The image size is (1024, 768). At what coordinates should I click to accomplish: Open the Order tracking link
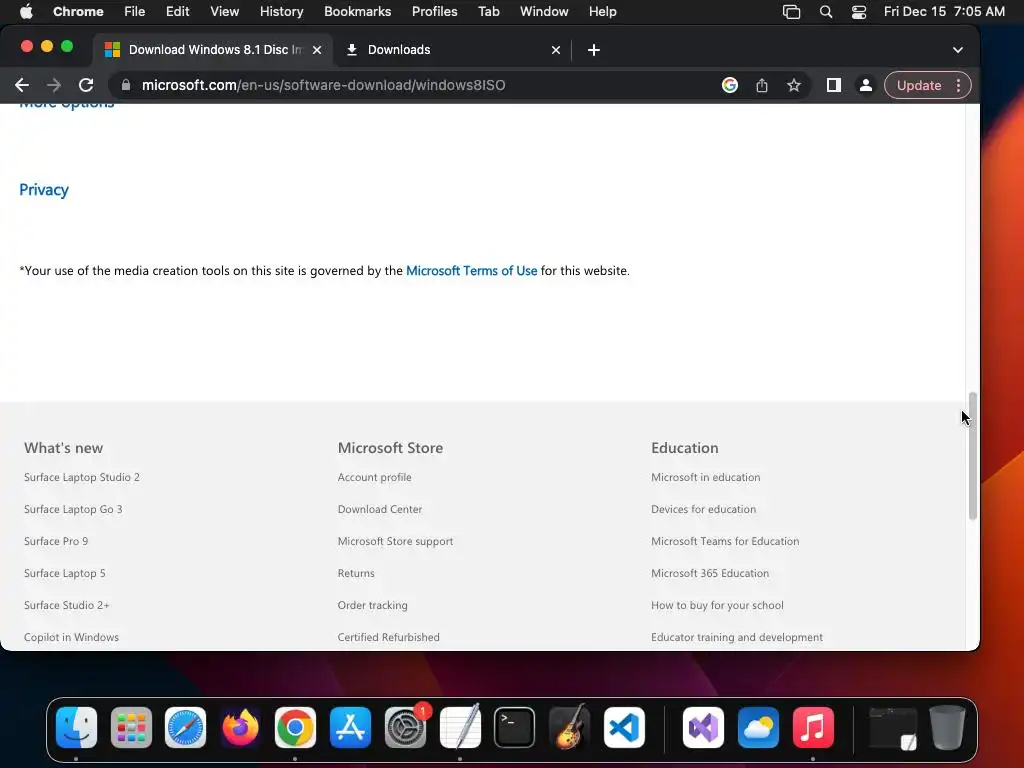[x=372, y=605]
